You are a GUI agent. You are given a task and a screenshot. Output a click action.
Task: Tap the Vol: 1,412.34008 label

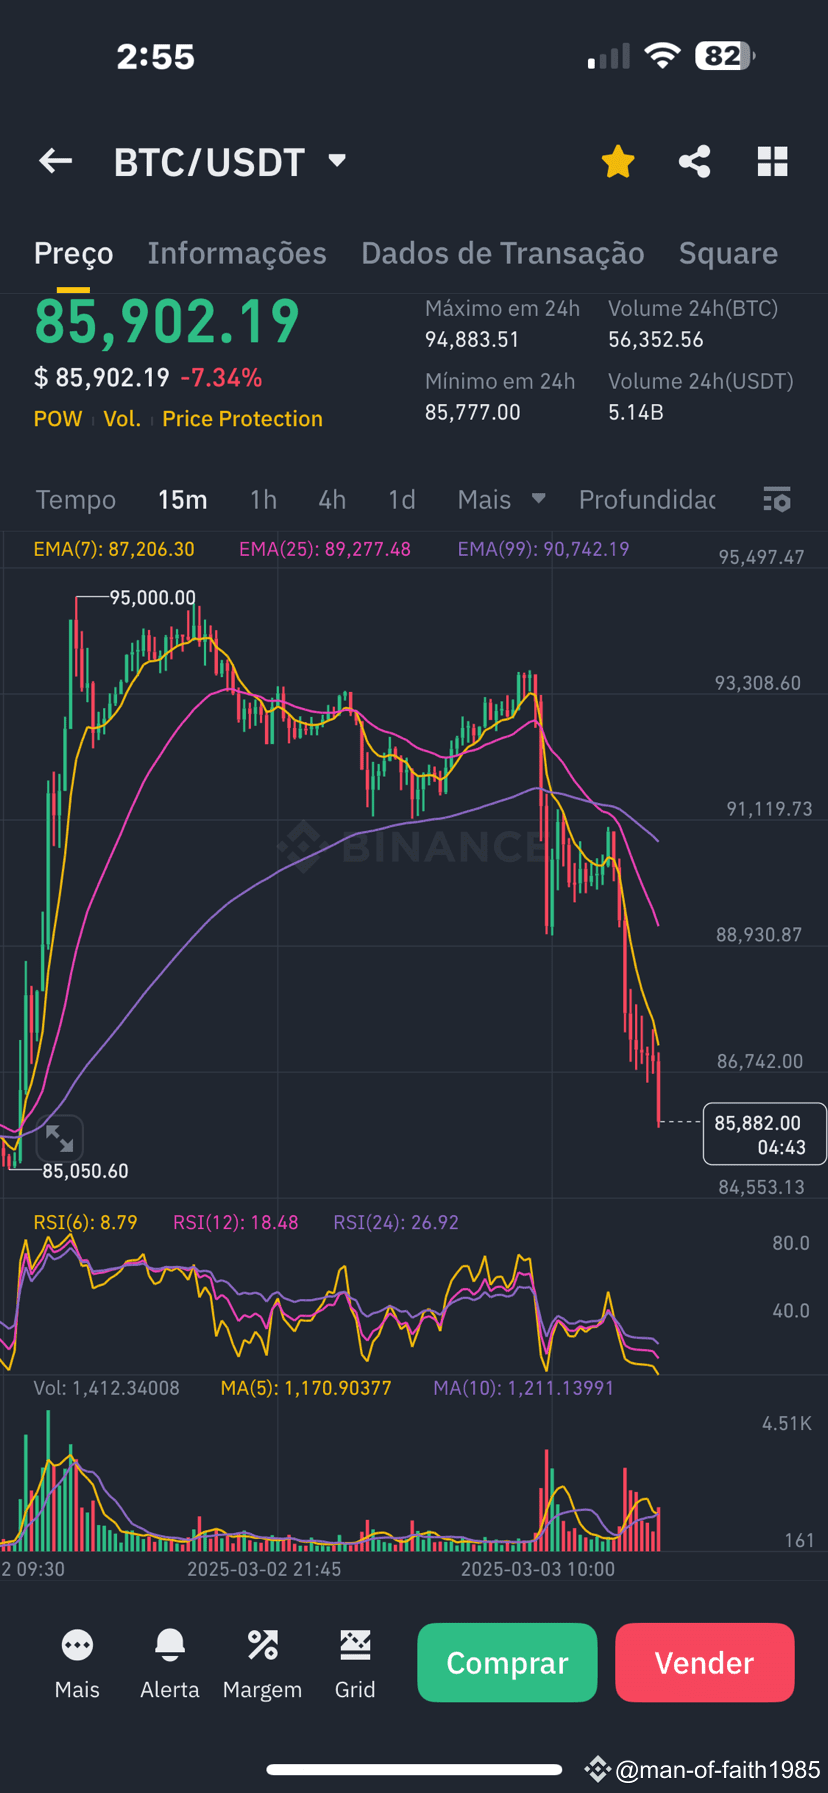point(106,1388)
